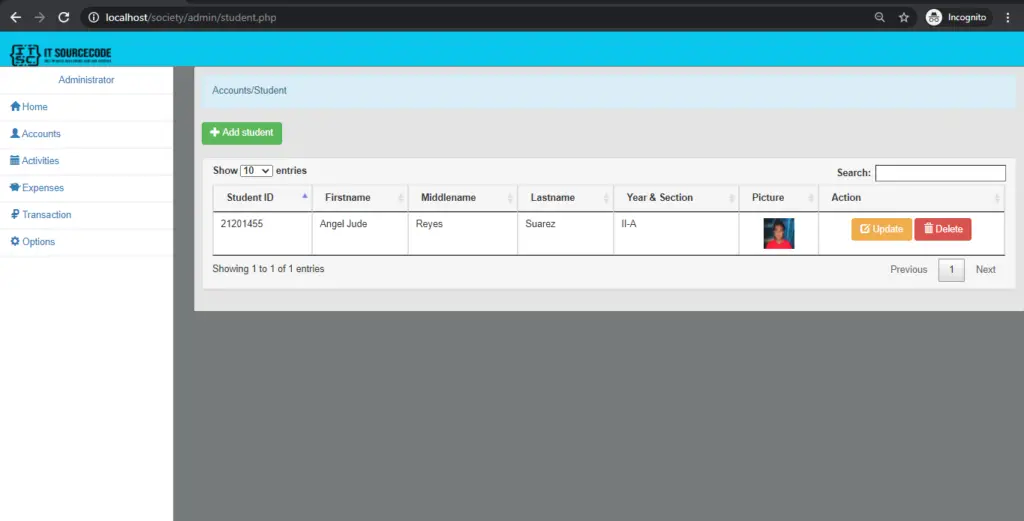
Task: Reload the page using the browser refresh icon
Action: [64, 17]
